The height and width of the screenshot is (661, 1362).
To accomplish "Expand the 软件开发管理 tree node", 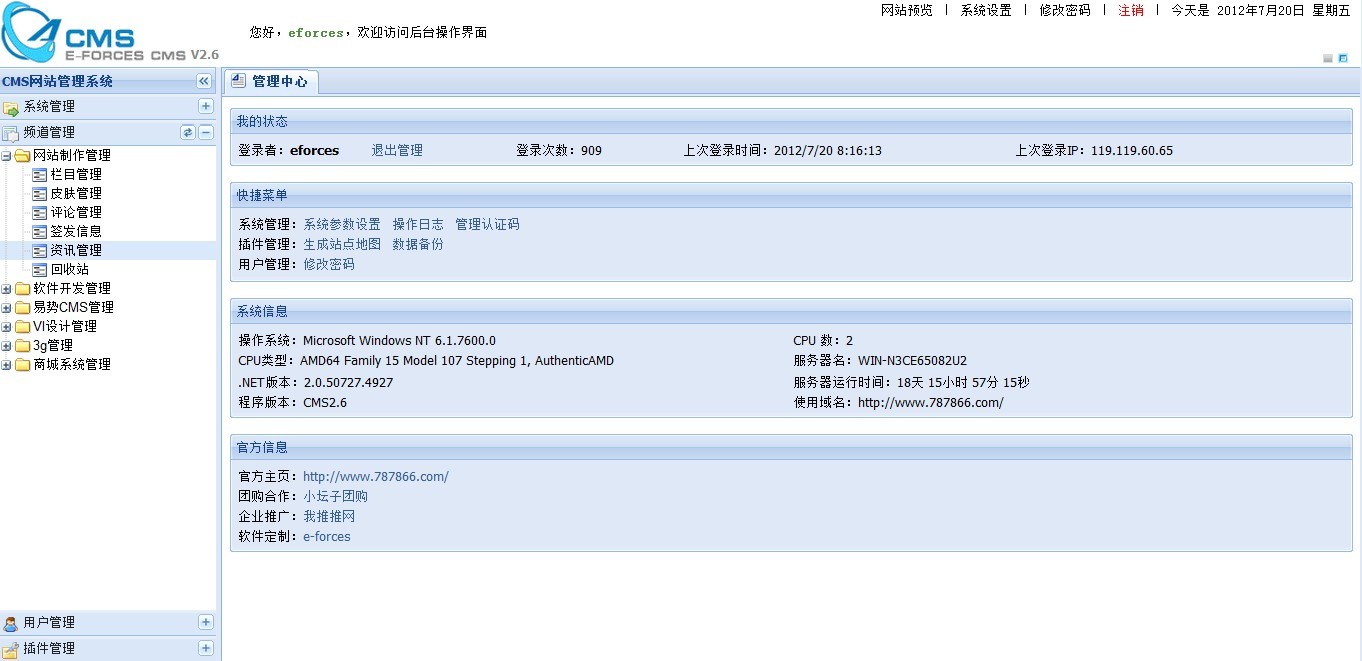I will [8, 288].
